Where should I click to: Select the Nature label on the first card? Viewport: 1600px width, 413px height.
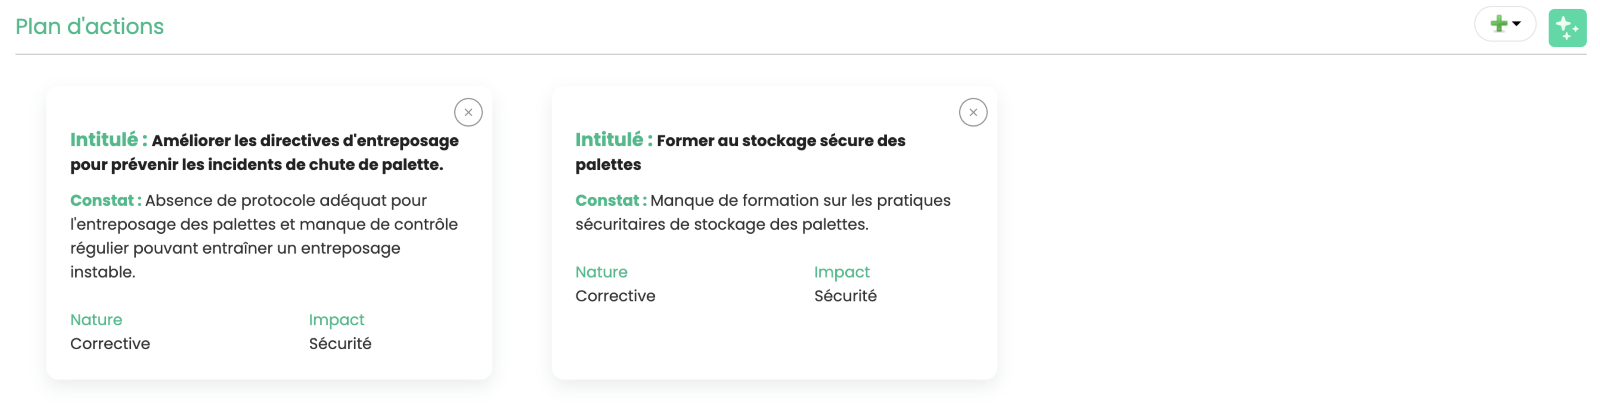(x=96, y=320)
